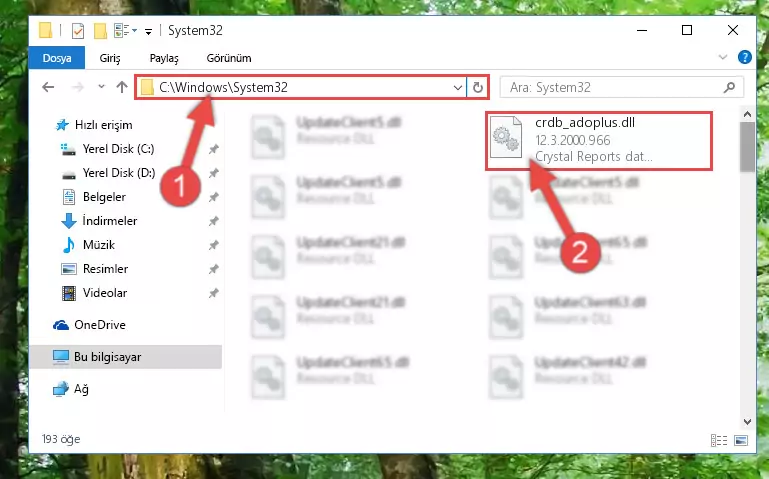Go forward with the right arrow button
This screenshot has height=479, width=769.
77,87
